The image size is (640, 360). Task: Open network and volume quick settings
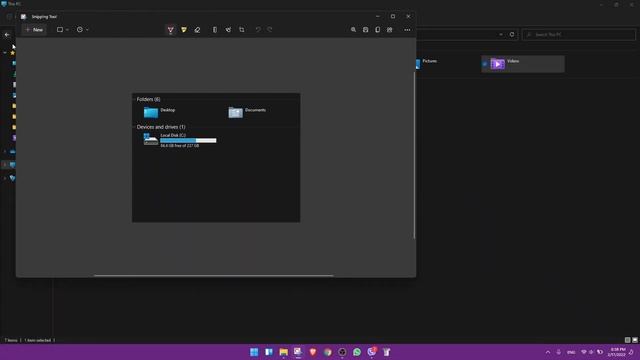pyautogui.click(x=591, y=352)
